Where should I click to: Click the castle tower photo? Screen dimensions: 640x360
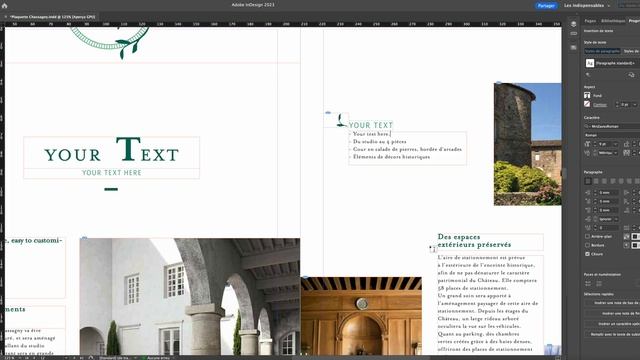pyautogui.click(x=527, y=144)
